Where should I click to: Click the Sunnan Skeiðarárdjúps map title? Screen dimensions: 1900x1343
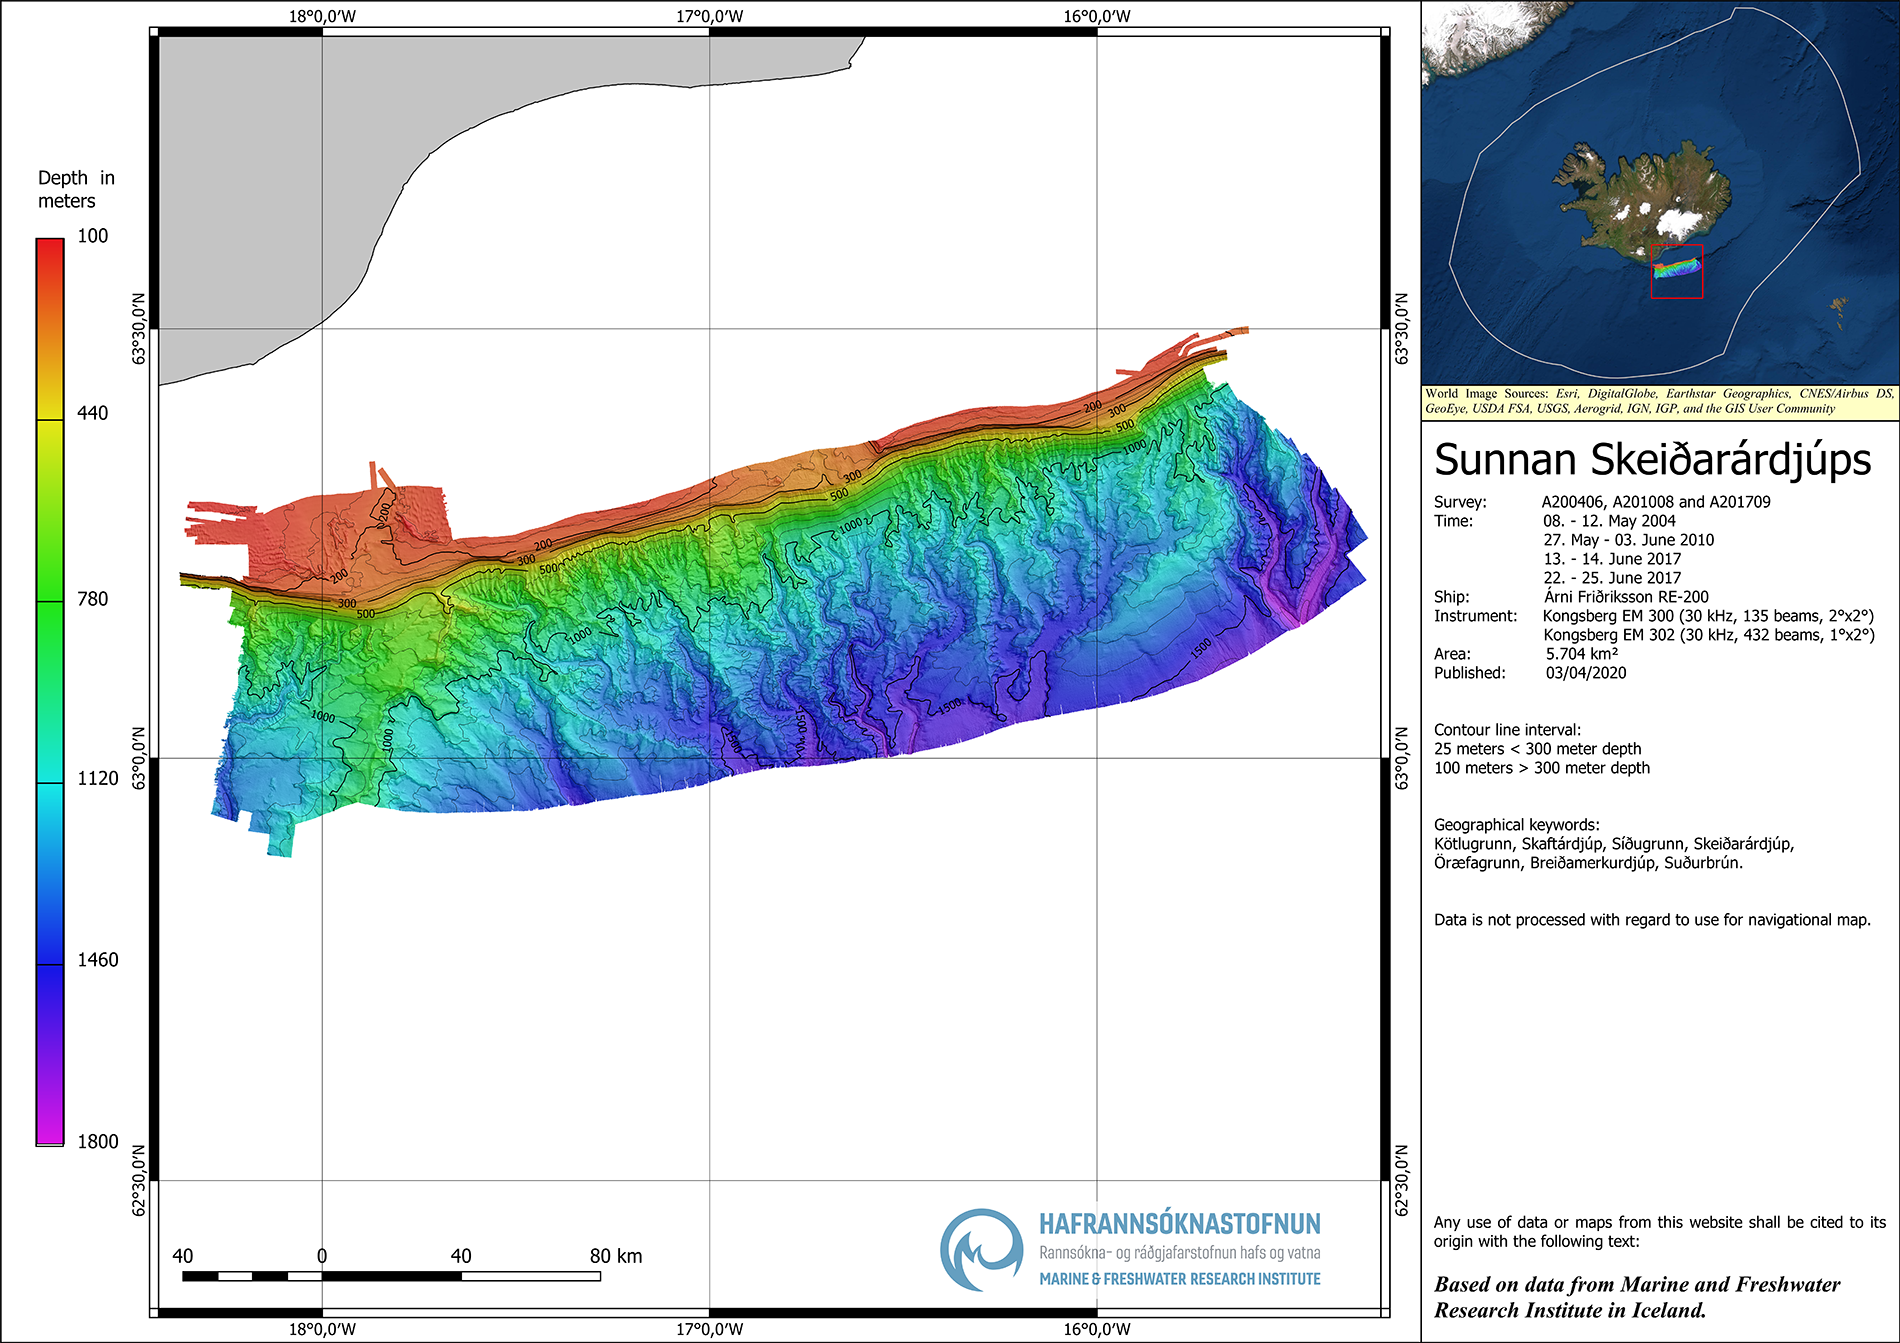pyautogui.click(x=1652, y=460)
